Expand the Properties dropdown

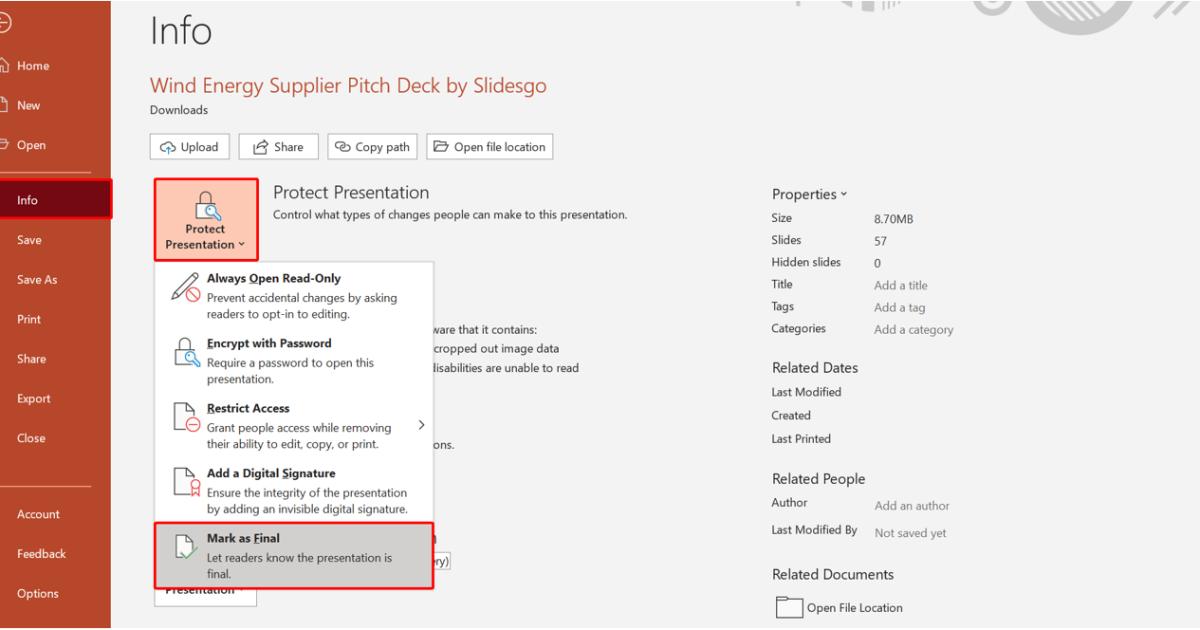tap(809, 194)
